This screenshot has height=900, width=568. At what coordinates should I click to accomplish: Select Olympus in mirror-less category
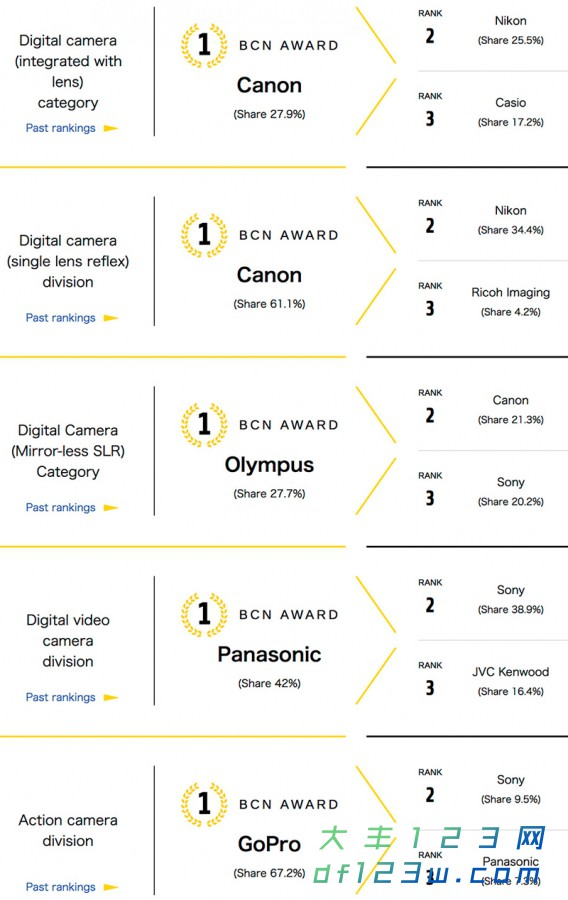click(x=269, y=465)
